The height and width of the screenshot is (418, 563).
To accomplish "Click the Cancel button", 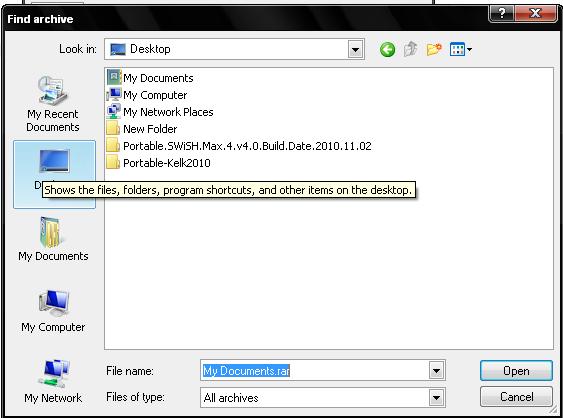I will pos(516,397).
